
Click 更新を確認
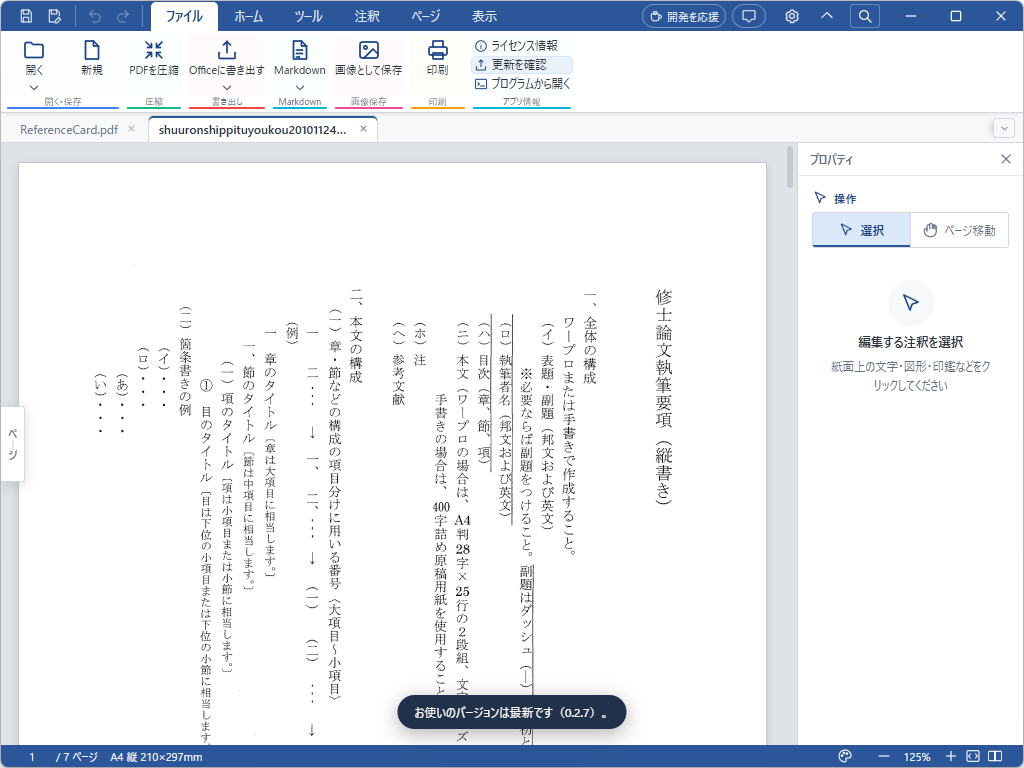click(522, 65)
